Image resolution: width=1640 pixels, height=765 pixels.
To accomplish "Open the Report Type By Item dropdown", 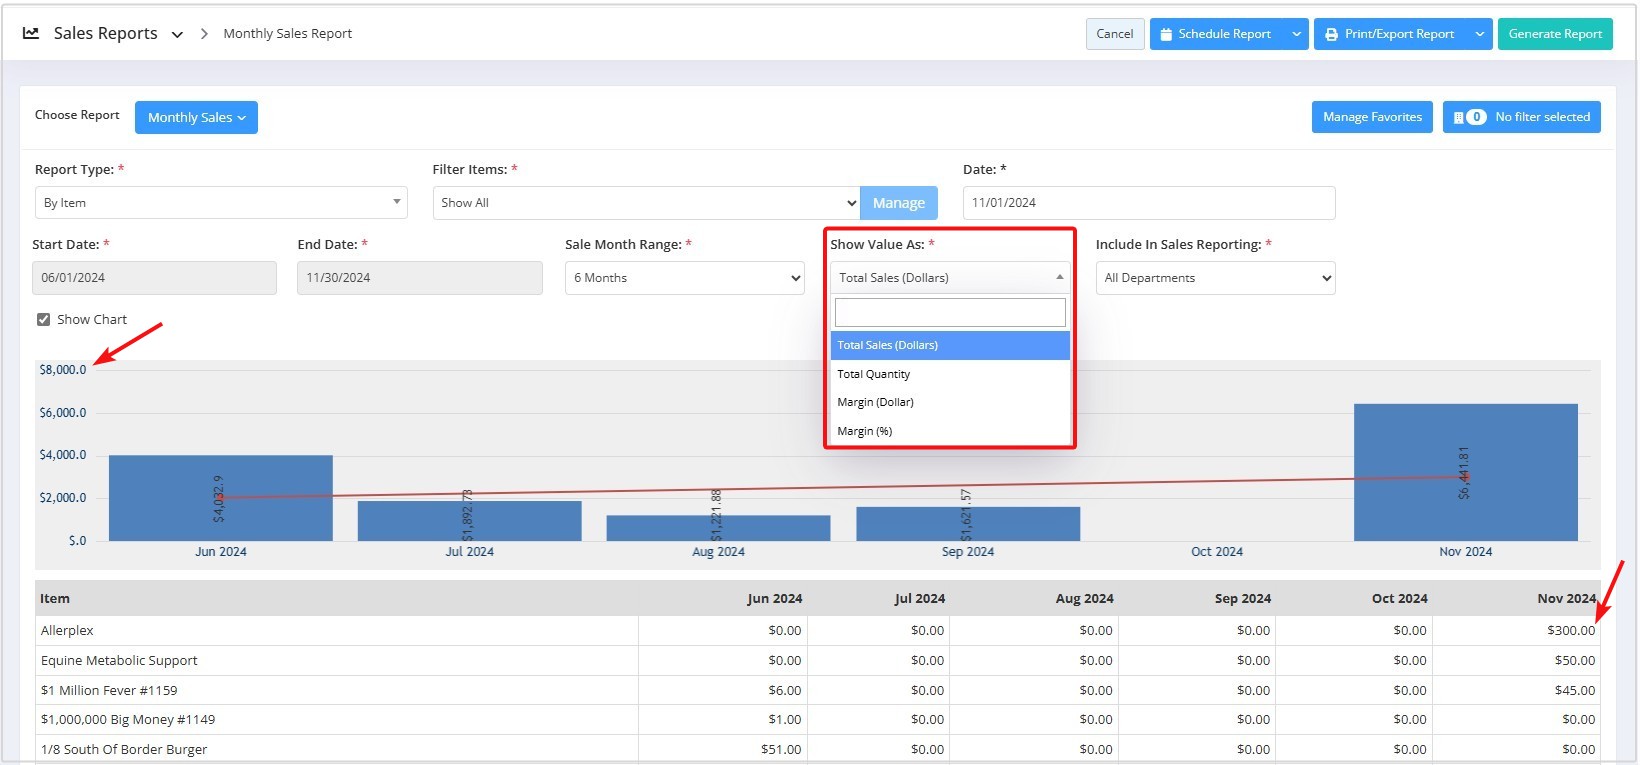I will pos(221,202).
